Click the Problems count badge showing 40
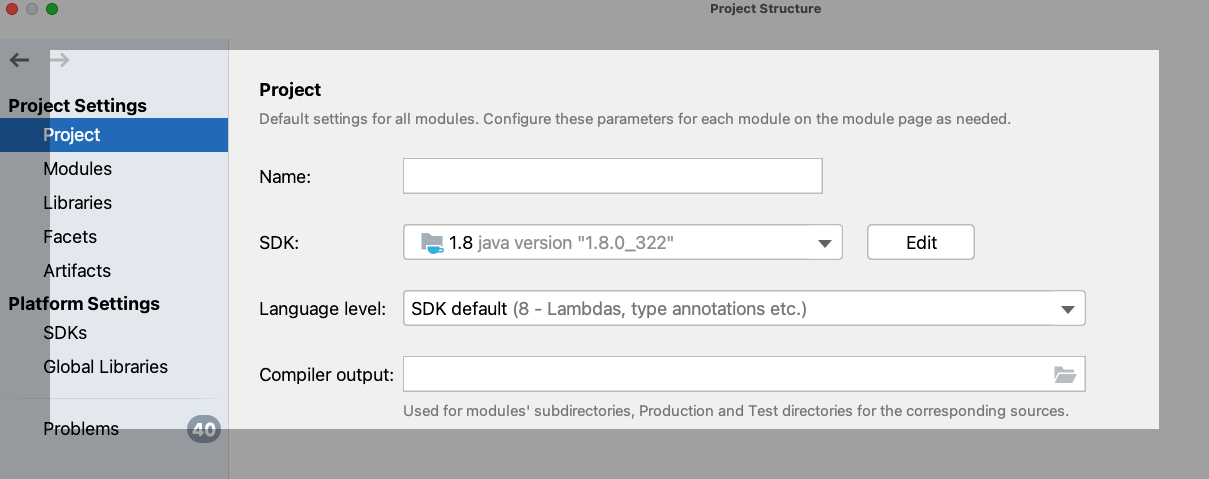This screenshot has width=1209, height=479. [x=203, y=430]
